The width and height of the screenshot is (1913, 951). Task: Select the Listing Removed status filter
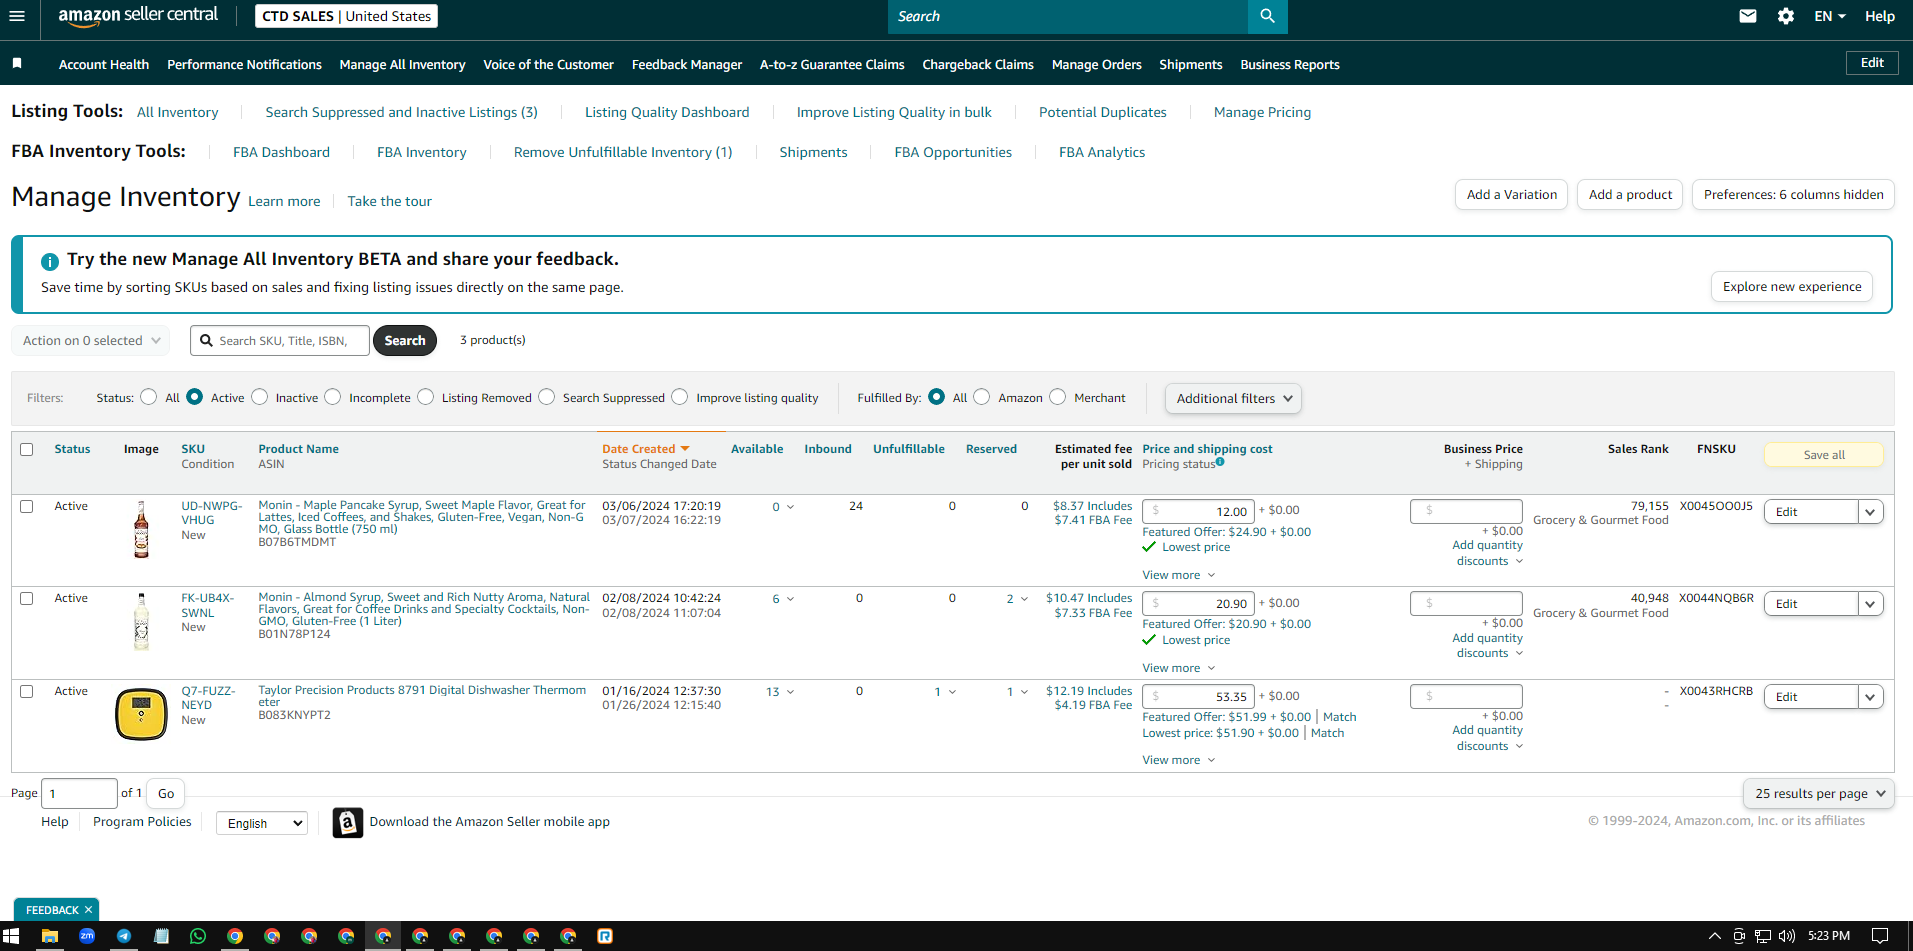[x=426, y=397]
